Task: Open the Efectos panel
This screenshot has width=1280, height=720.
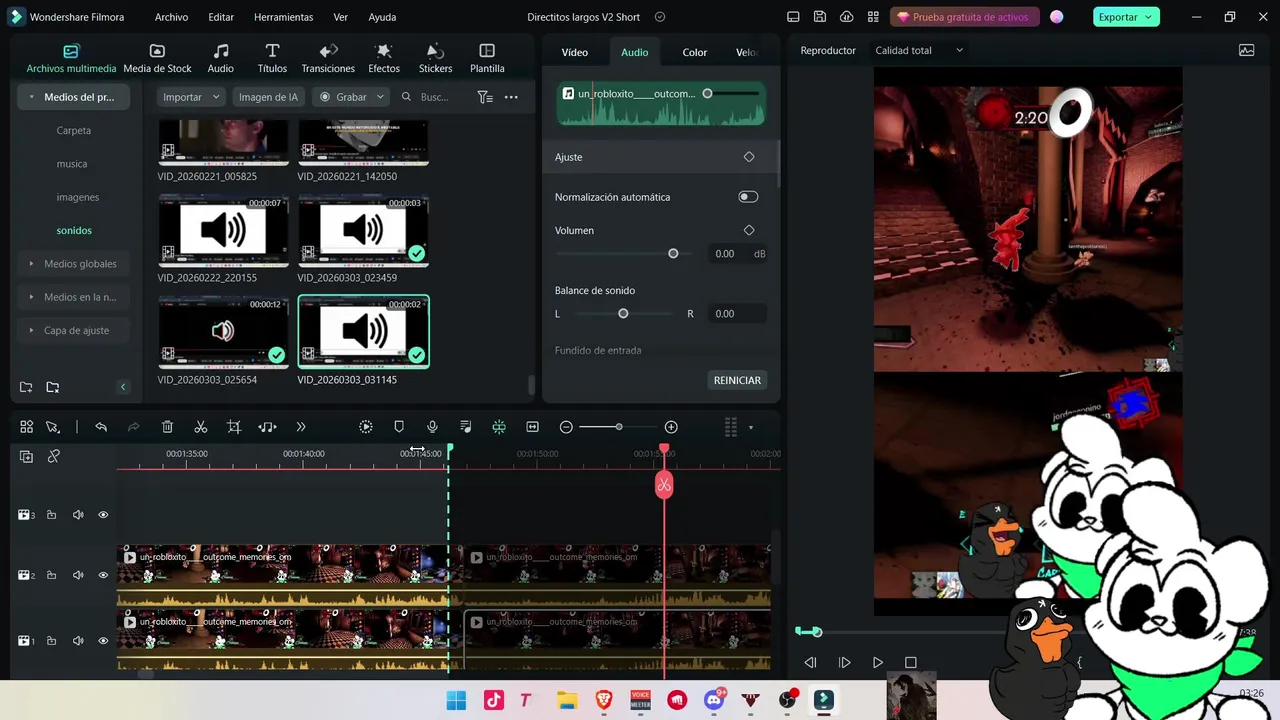Action: [x=384, y=59]
